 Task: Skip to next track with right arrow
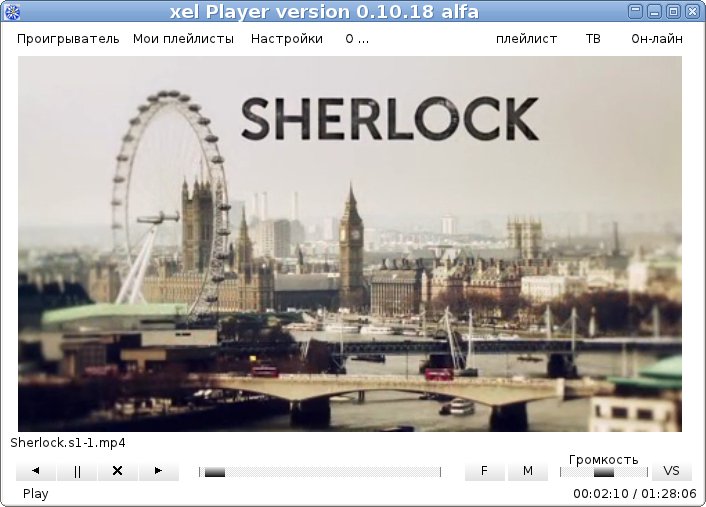158,471
